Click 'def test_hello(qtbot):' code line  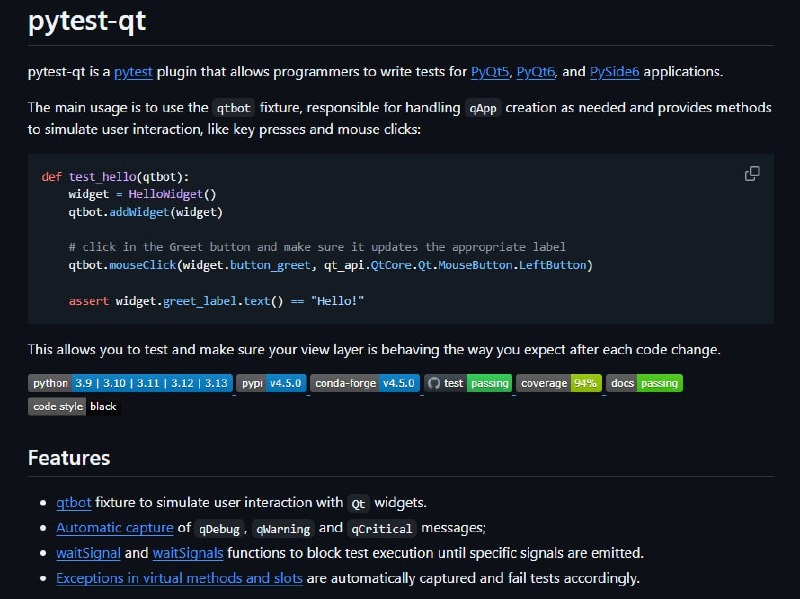click(x=115, y=177)
